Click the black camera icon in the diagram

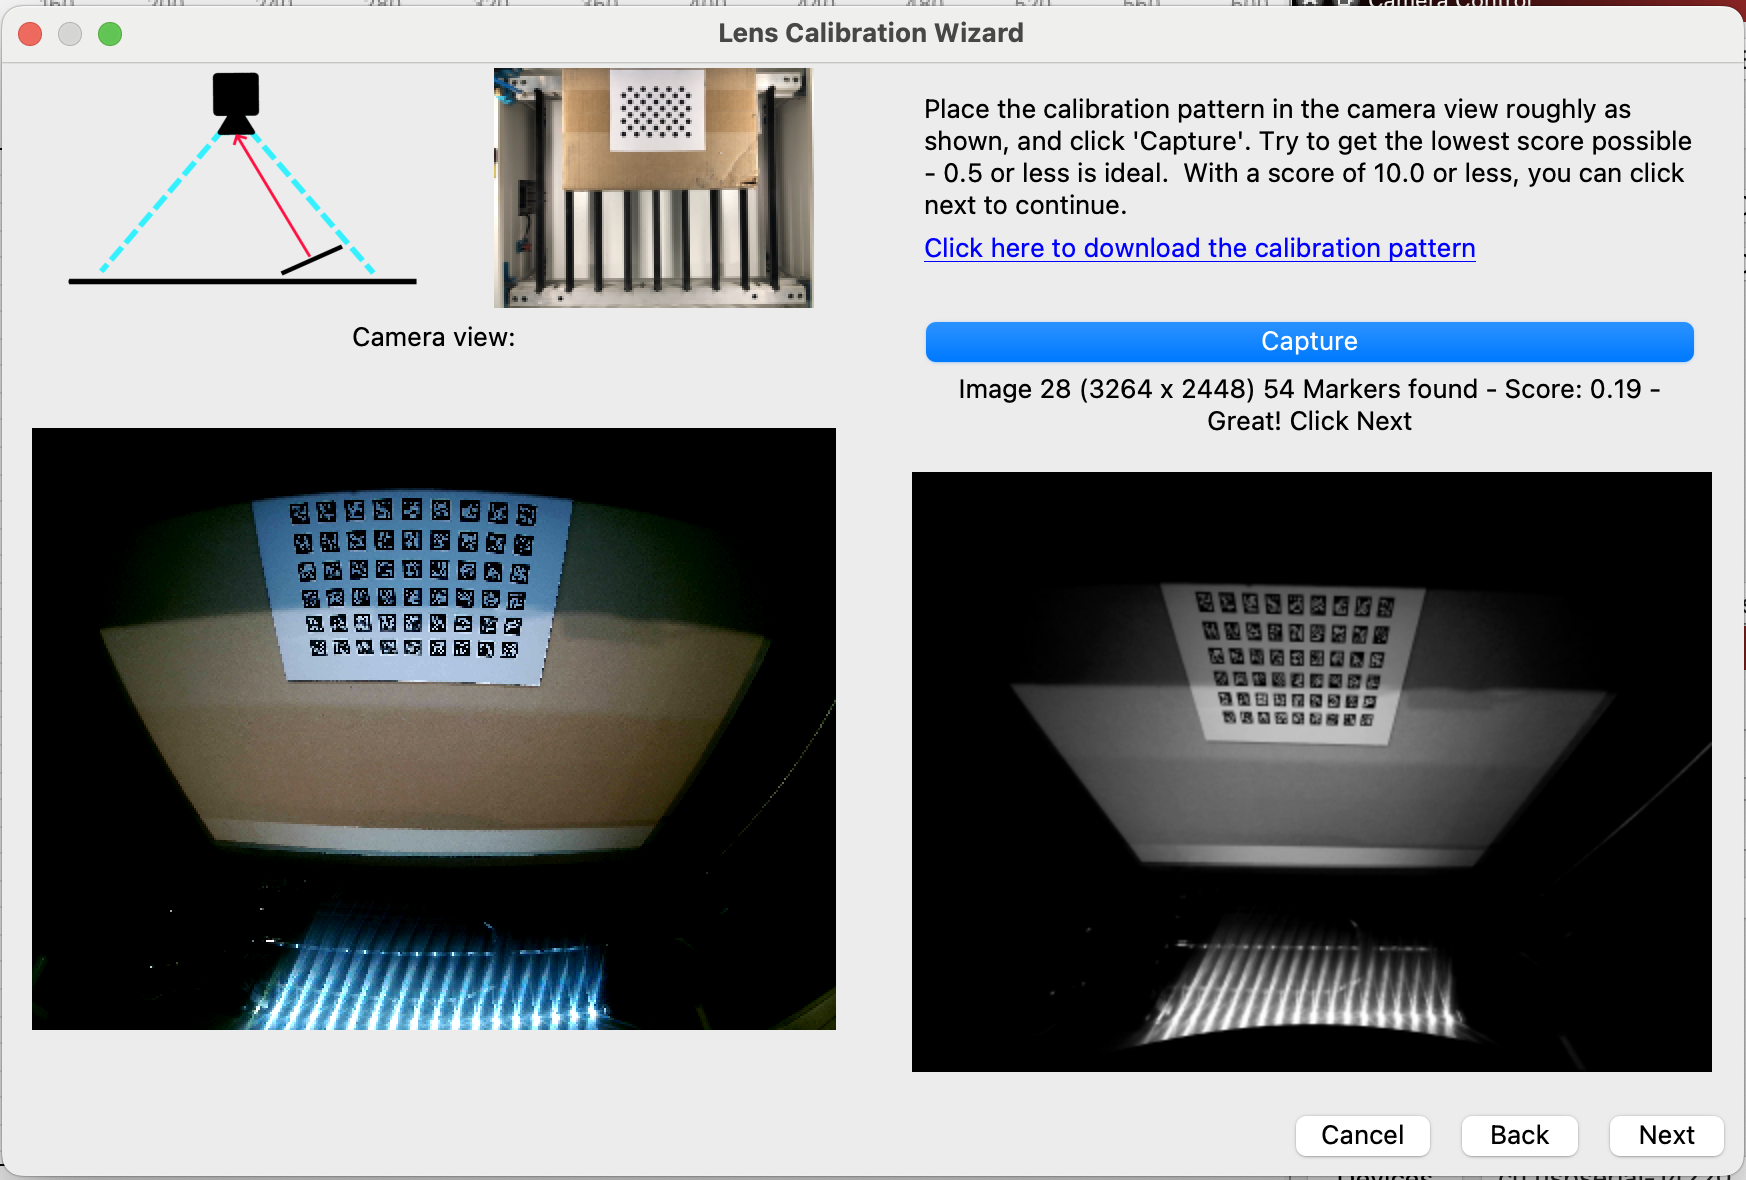(236, 103)
